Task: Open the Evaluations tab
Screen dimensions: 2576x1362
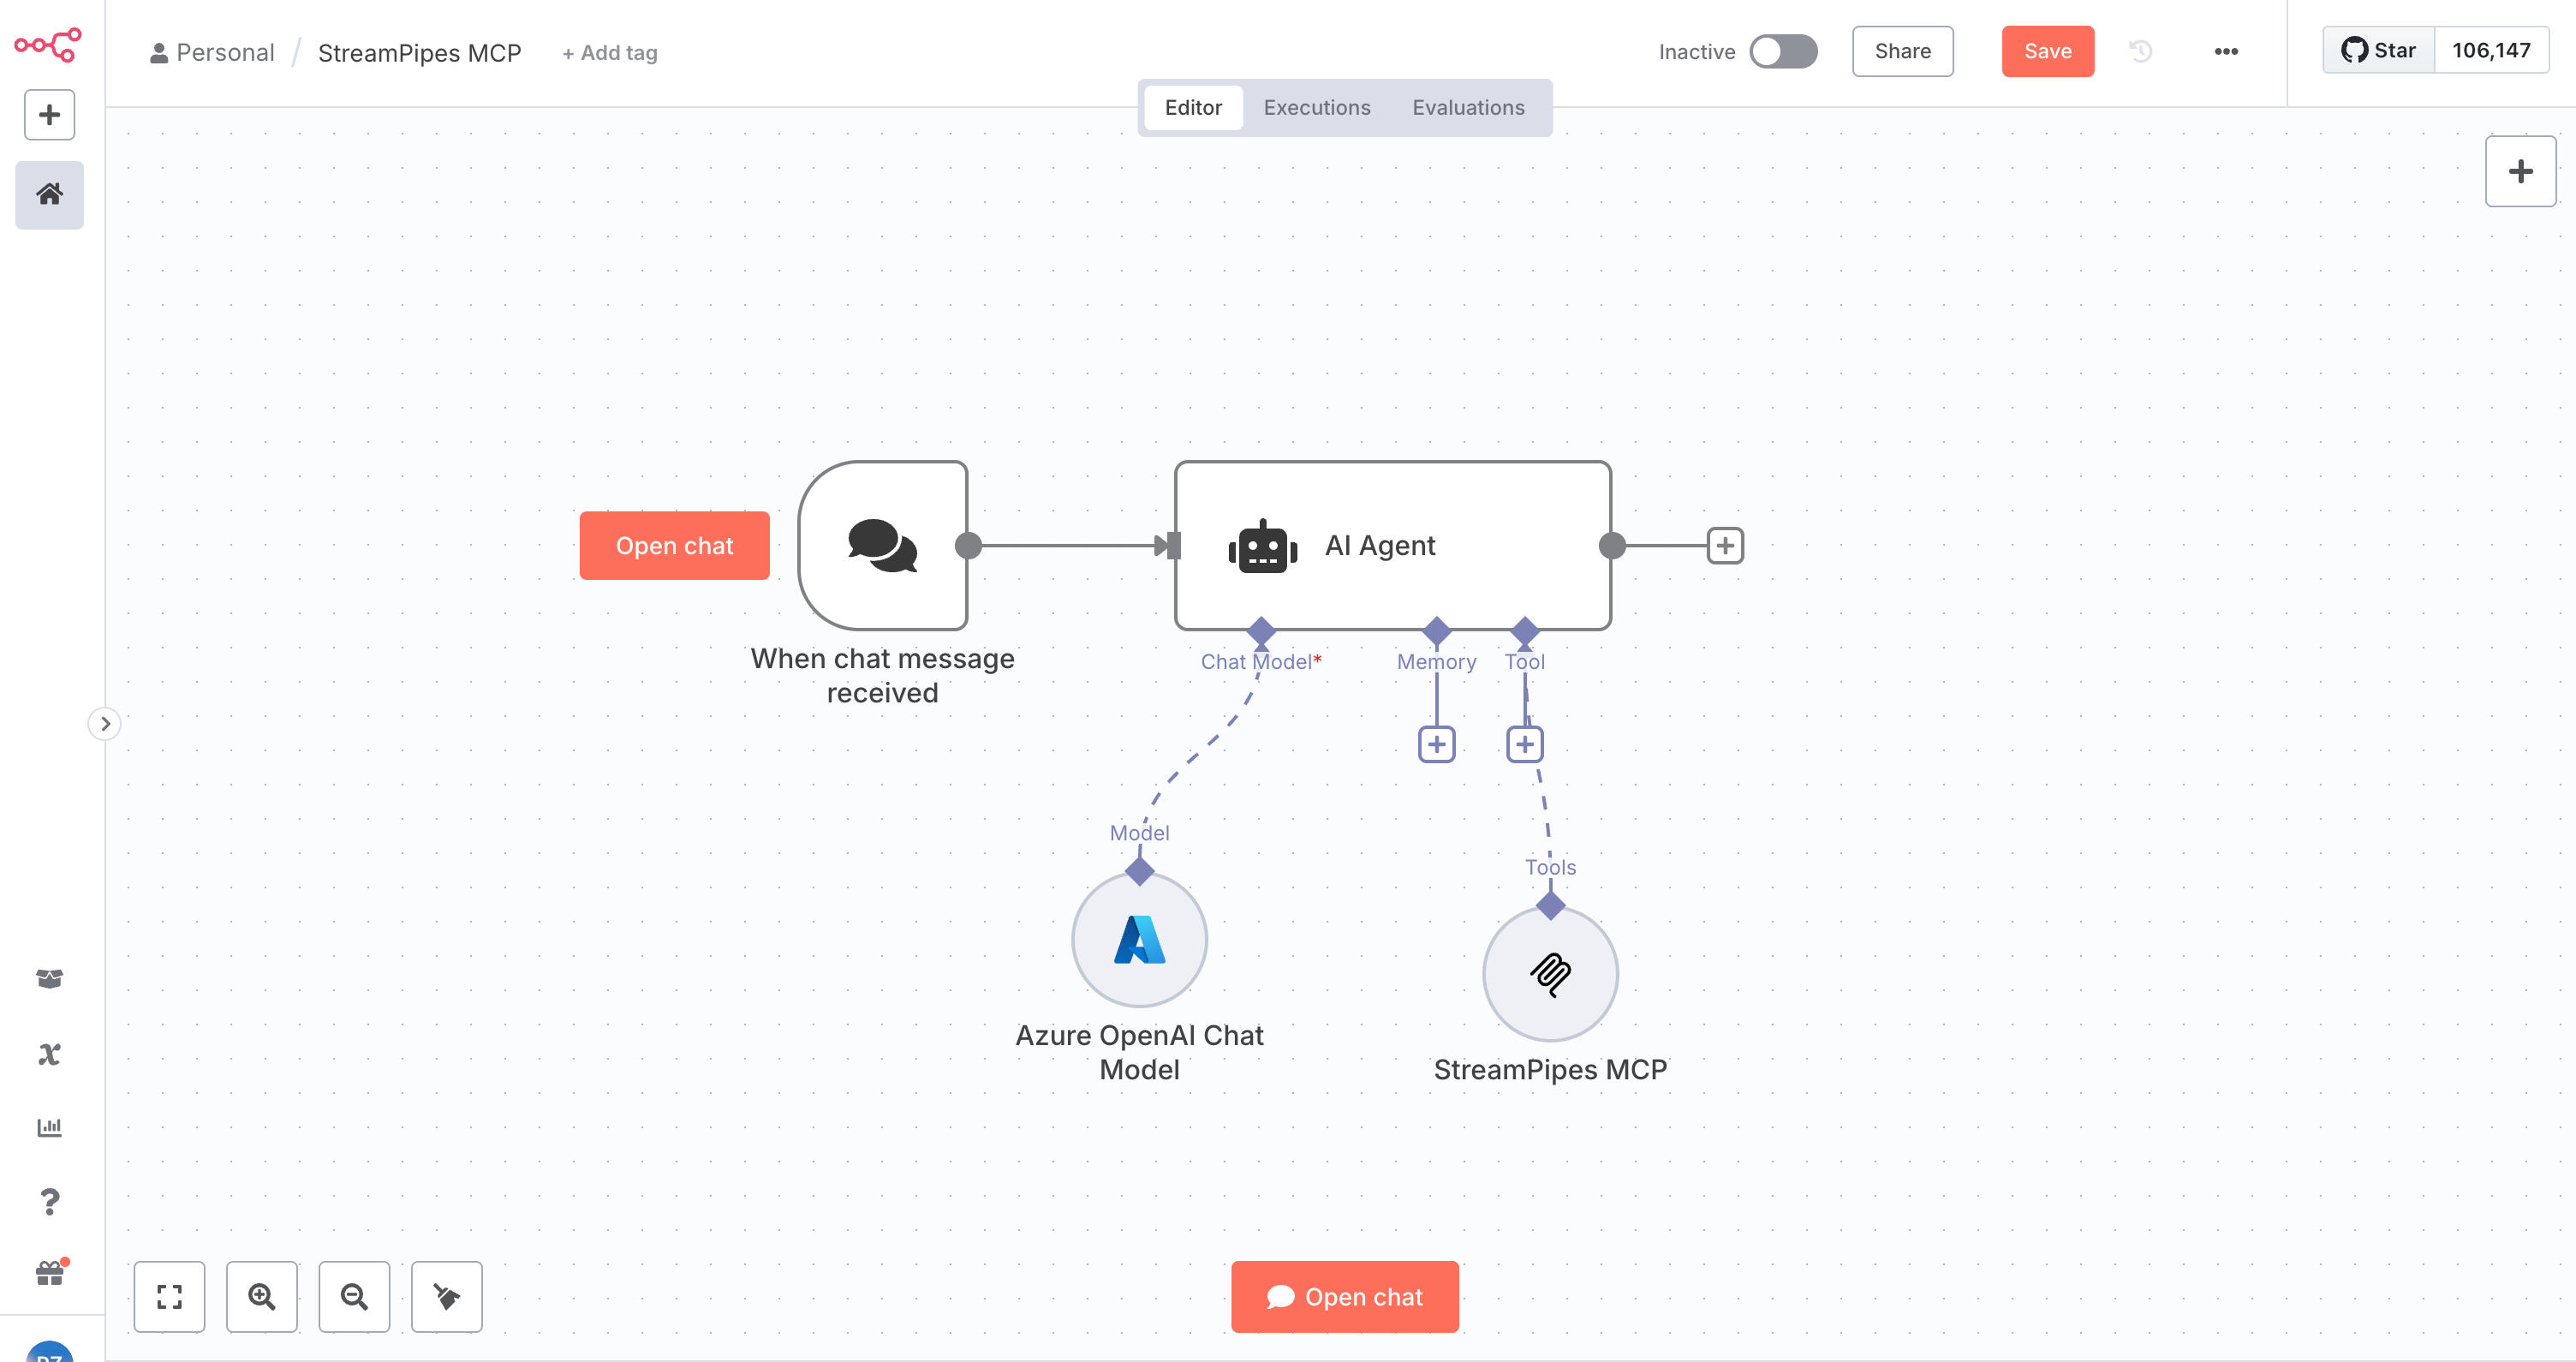Action: pos(1467,107)
